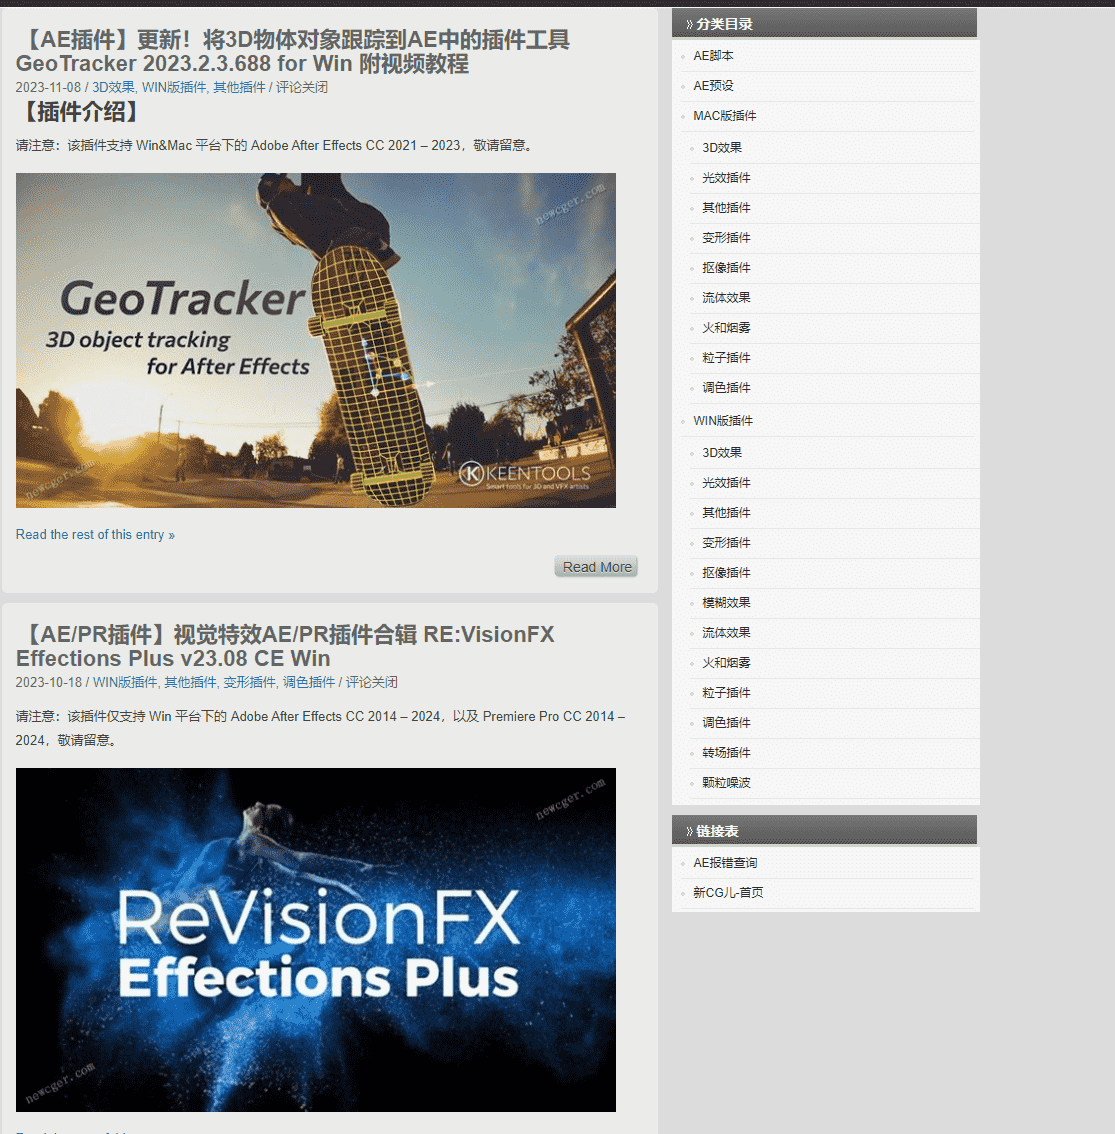
Task: Open 颗粒噪波 under WIN版插件
Action: point(726,783)
